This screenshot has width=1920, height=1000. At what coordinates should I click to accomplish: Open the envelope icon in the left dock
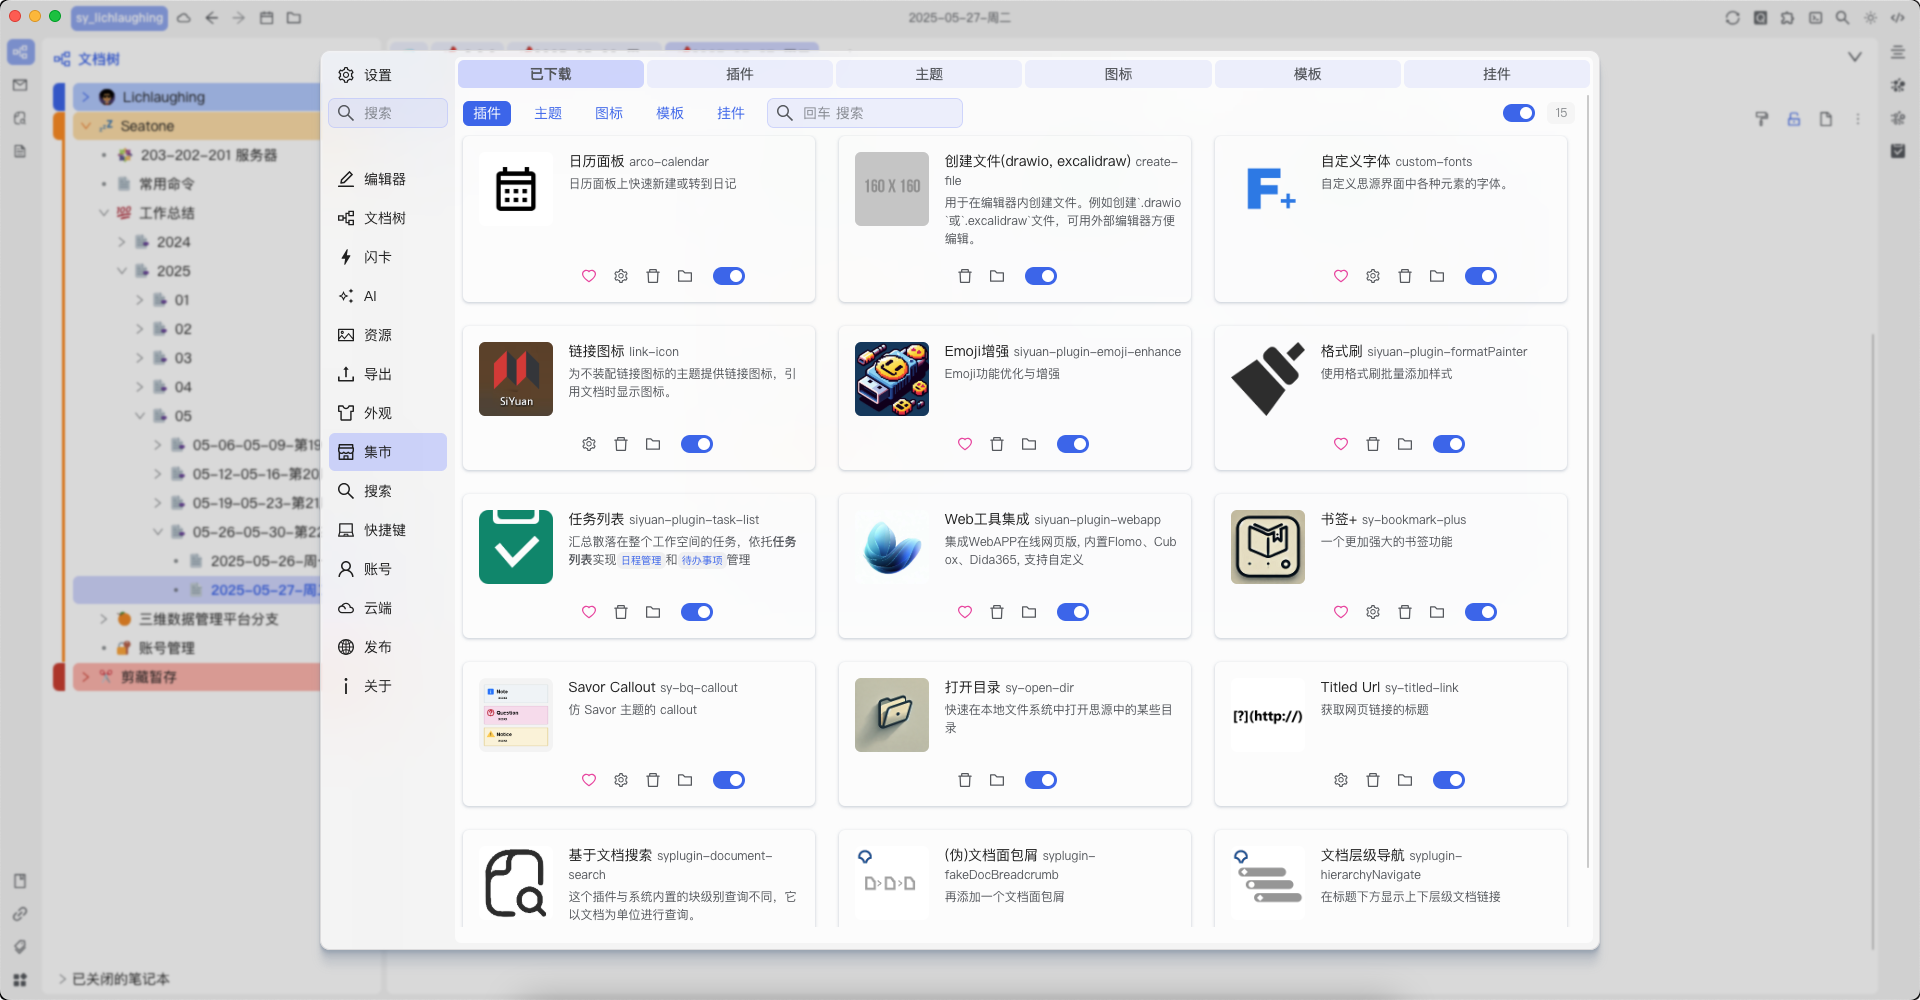pyautogui.click(x=20, y=85)
